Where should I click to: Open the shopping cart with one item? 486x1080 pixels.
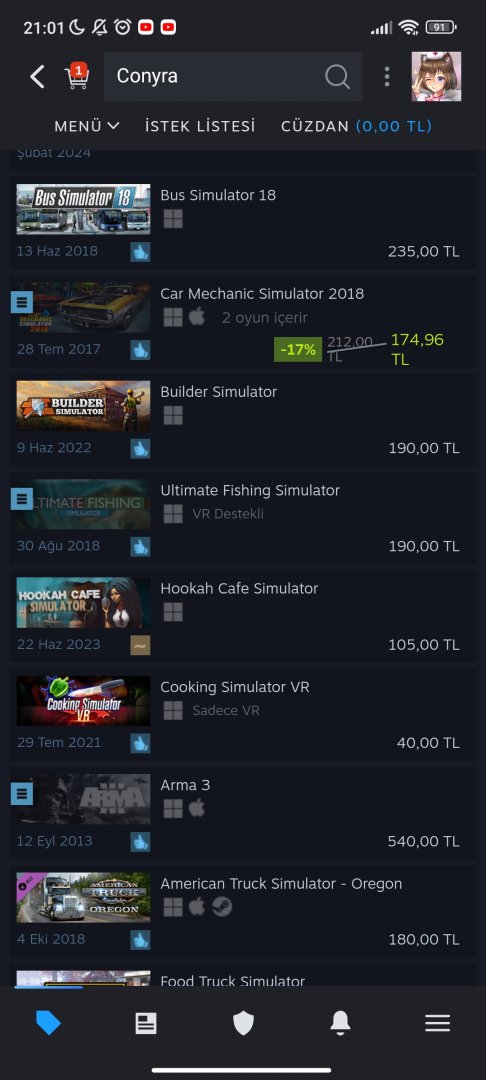pos(76,76)
